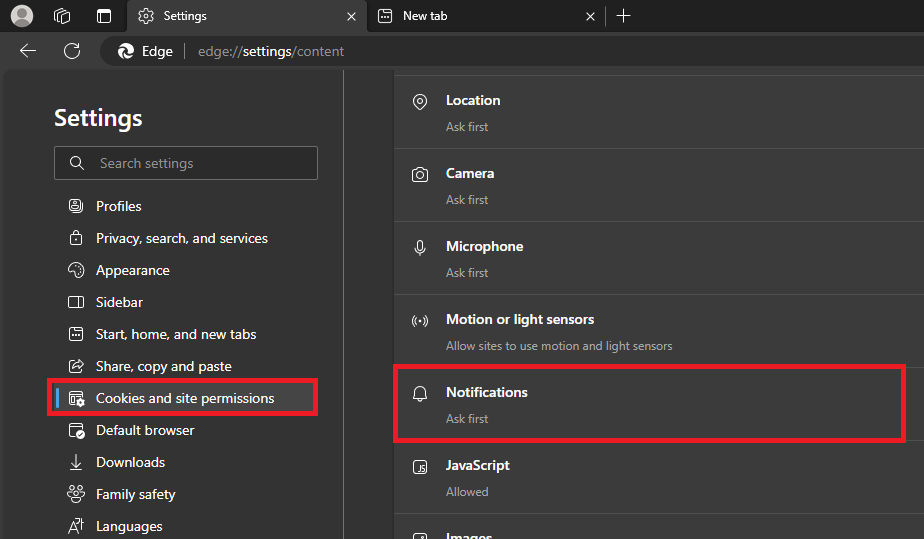Open Camera permission settings
924x539 pixels.
click(659, 185)
